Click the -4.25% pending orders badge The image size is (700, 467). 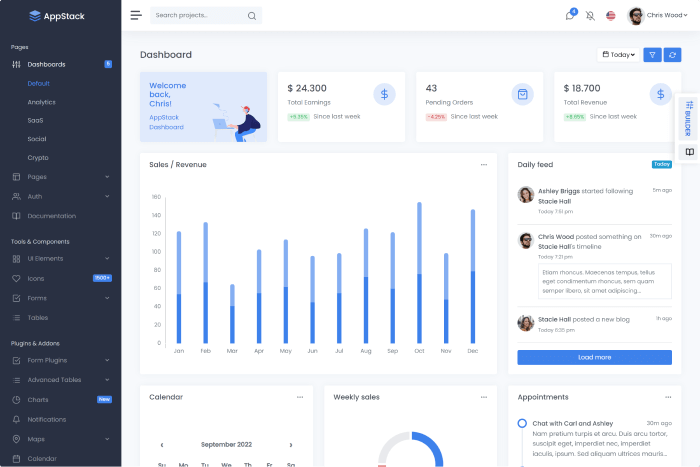coord(436,117)
